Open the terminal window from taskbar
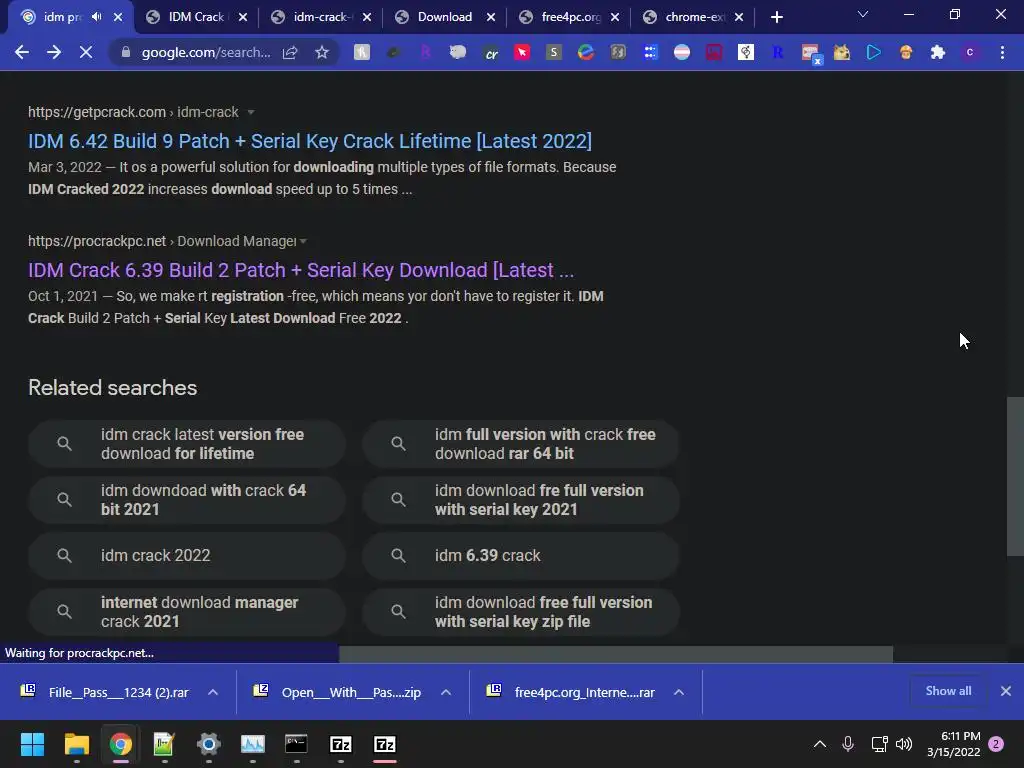Image resolution: width=1024 pixels, height=768 pixels. (296, 744)
